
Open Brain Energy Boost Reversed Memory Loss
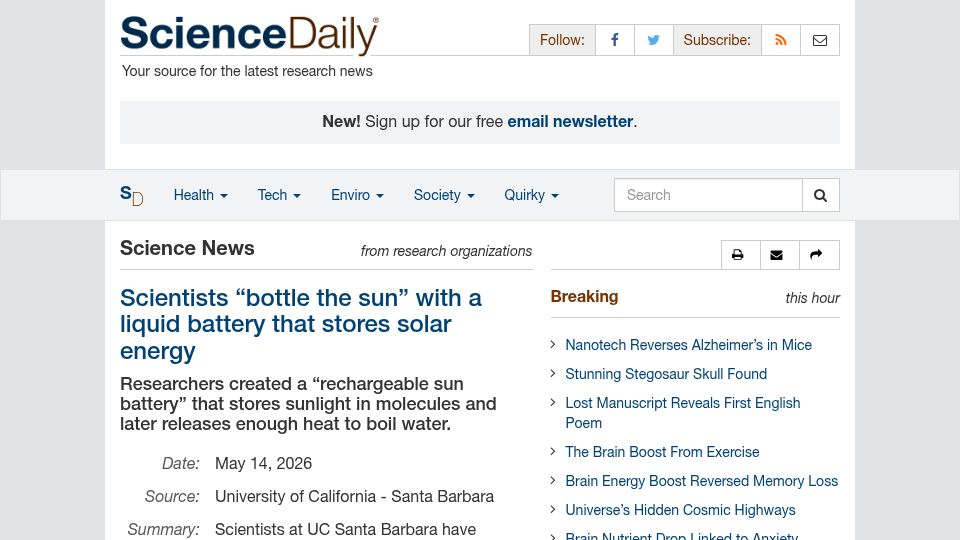(701, 481)
